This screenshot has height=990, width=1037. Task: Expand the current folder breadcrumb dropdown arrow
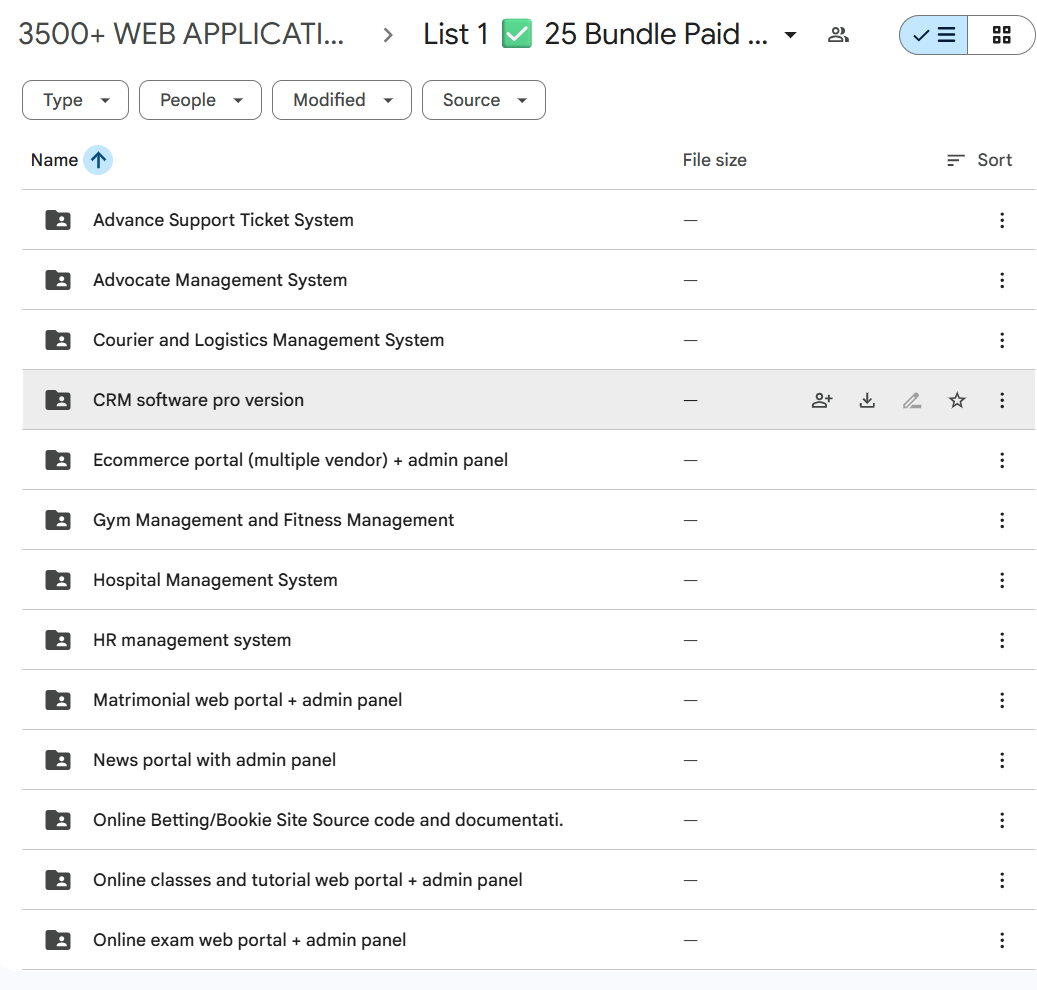pyautogui.click(x=790, y=35)
